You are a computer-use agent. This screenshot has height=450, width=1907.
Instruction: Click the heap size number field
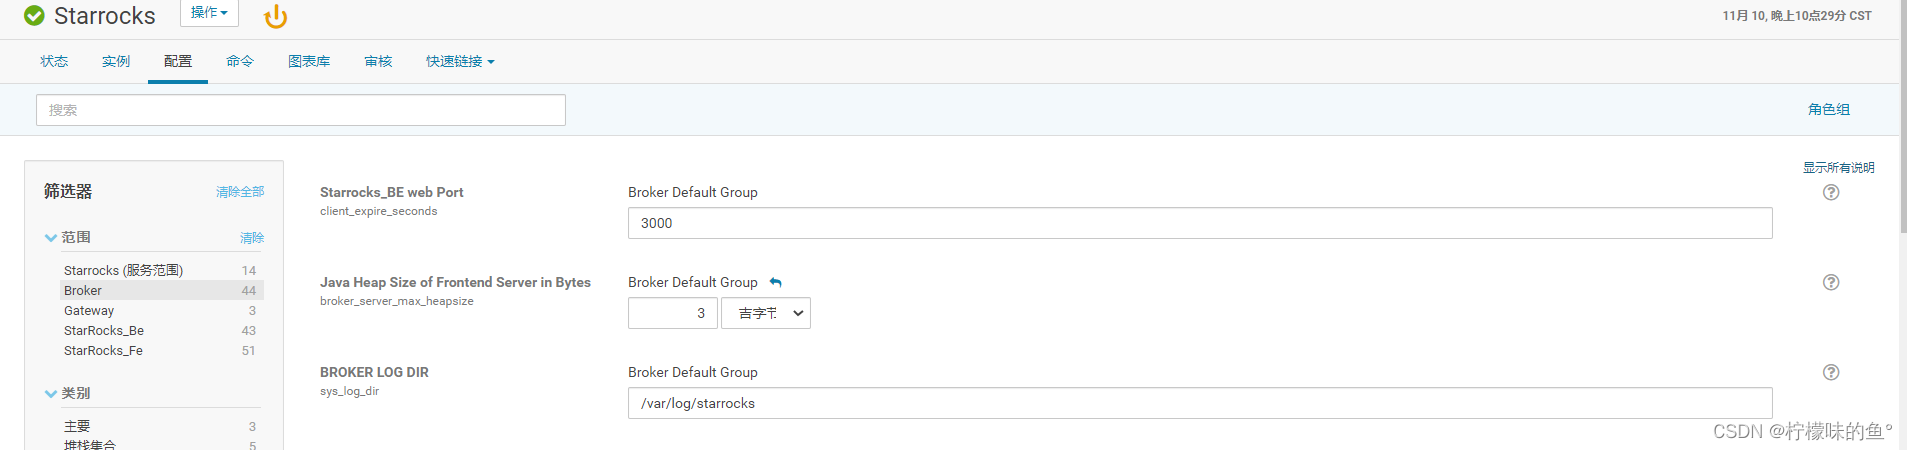tap(673, 313)
